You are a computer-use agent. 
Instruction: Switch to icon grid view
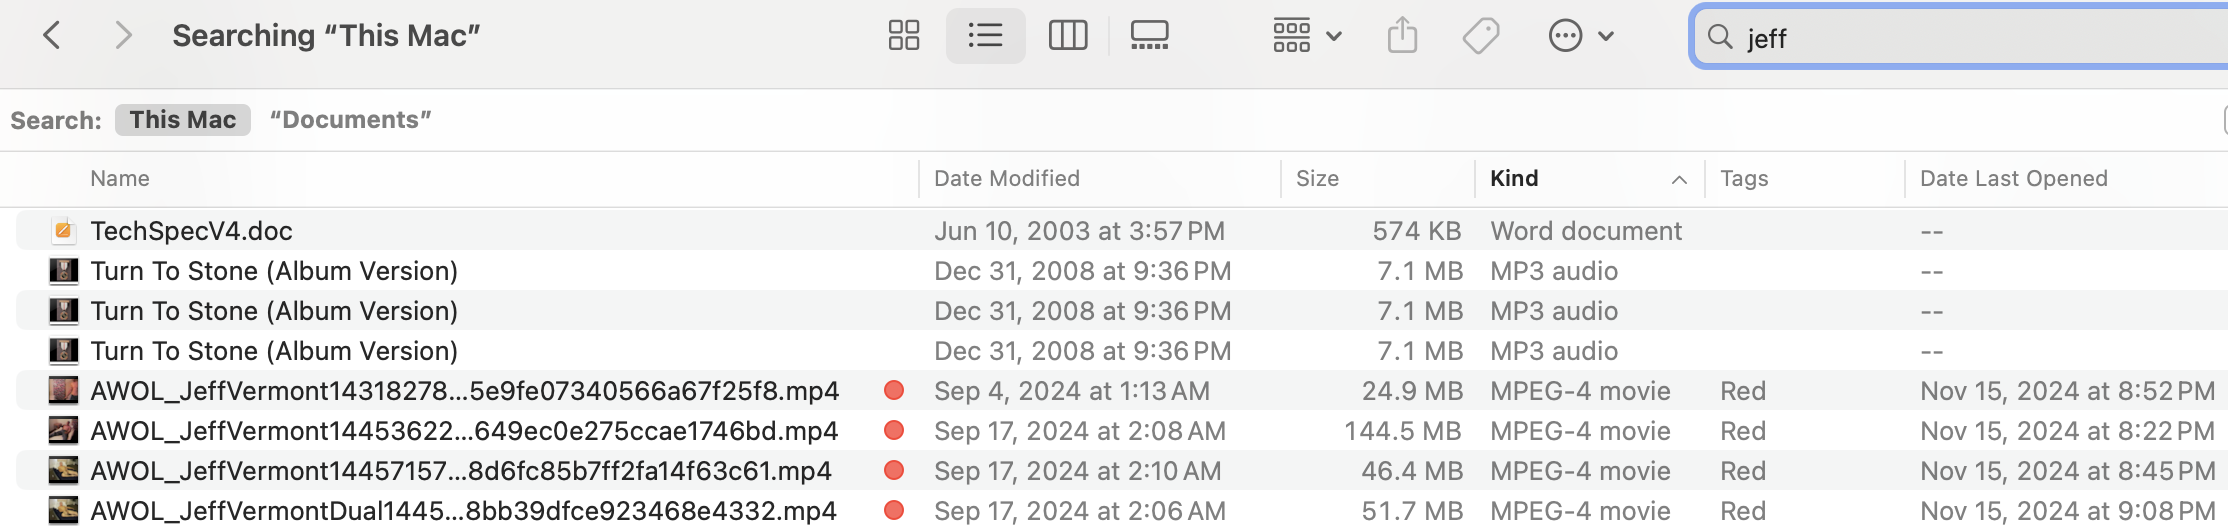tap(904, 36)
